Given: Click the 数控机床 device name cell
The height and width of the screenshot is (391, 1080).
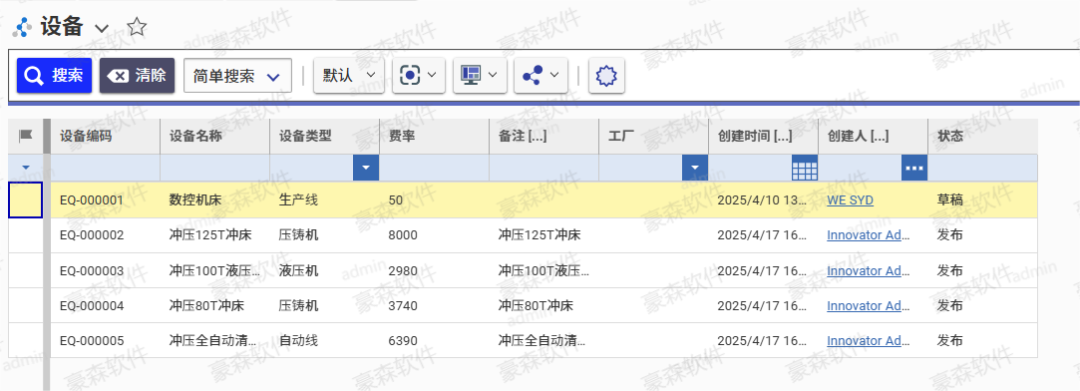Looking at the screenshot, I should (215, 200).
